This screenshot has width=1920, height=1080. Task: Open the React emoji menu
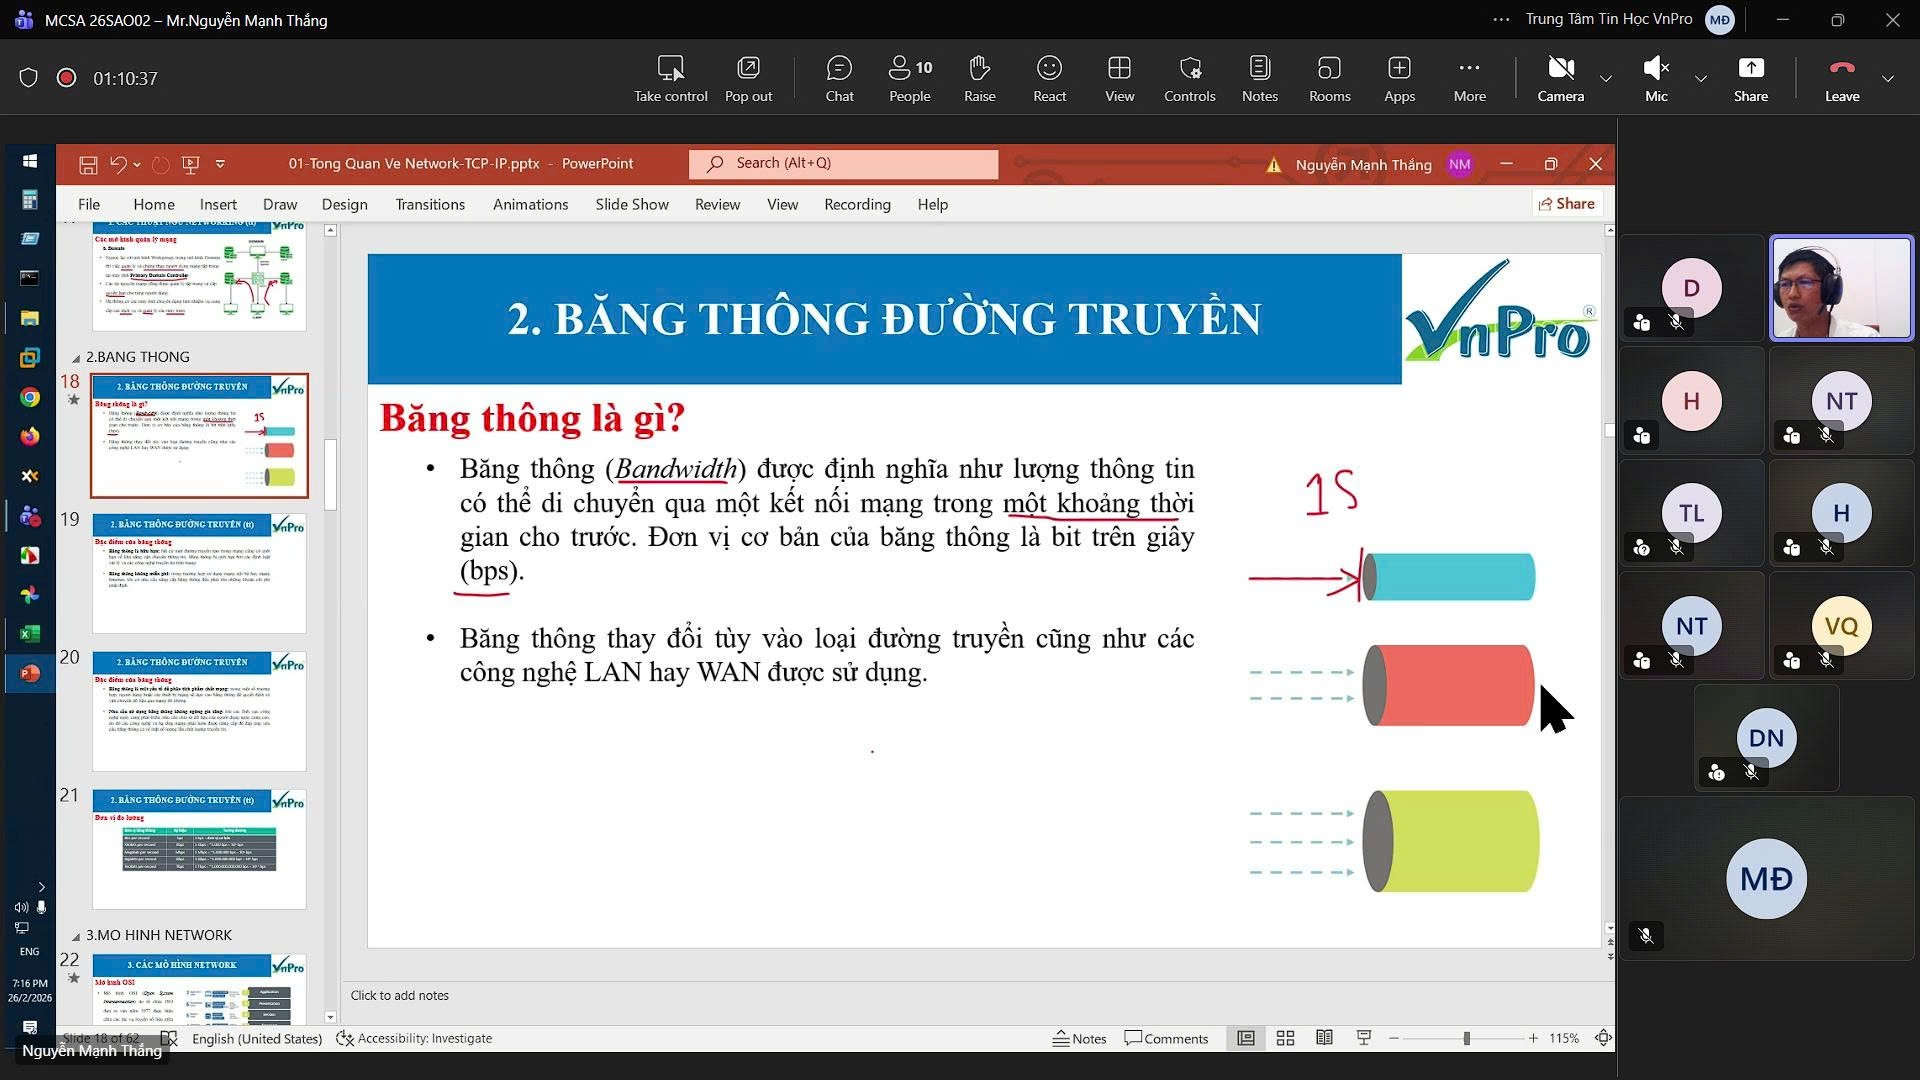point(1049,78)
